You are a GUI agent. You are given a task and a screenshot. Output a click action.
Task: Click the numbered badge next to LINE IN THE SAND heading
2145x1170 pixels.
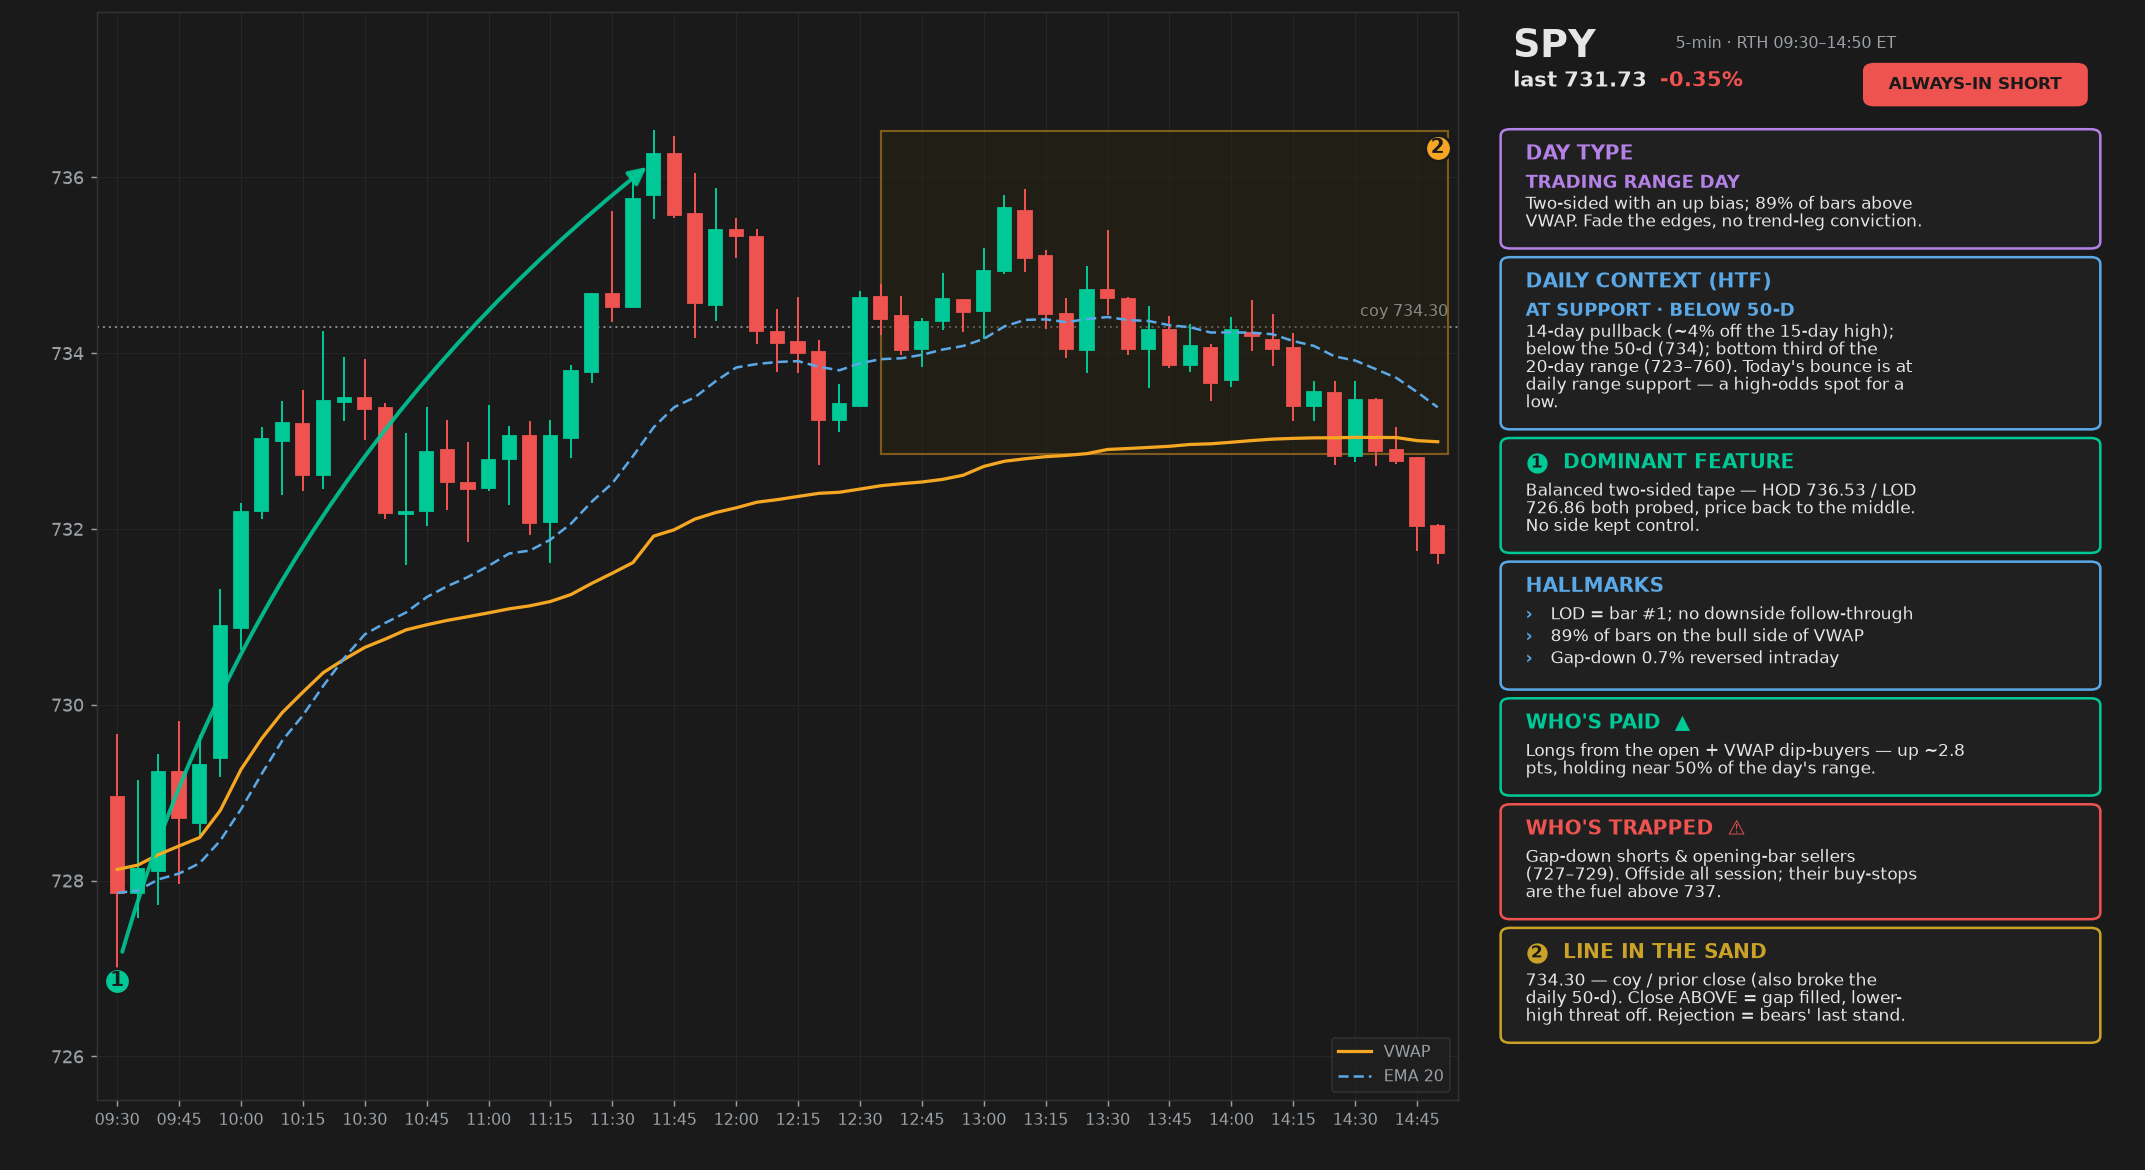click(1537, 953)
